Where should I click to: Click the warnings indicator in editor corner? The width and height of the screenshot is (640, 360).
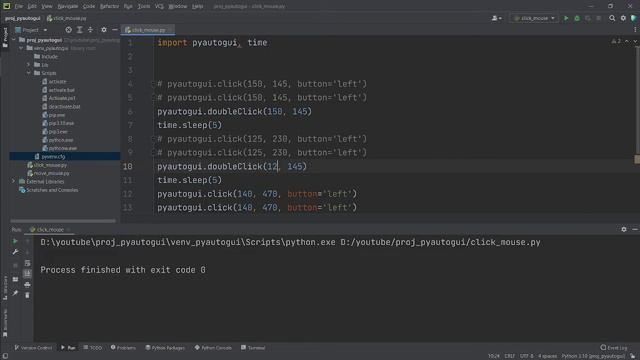click(616, 41)
